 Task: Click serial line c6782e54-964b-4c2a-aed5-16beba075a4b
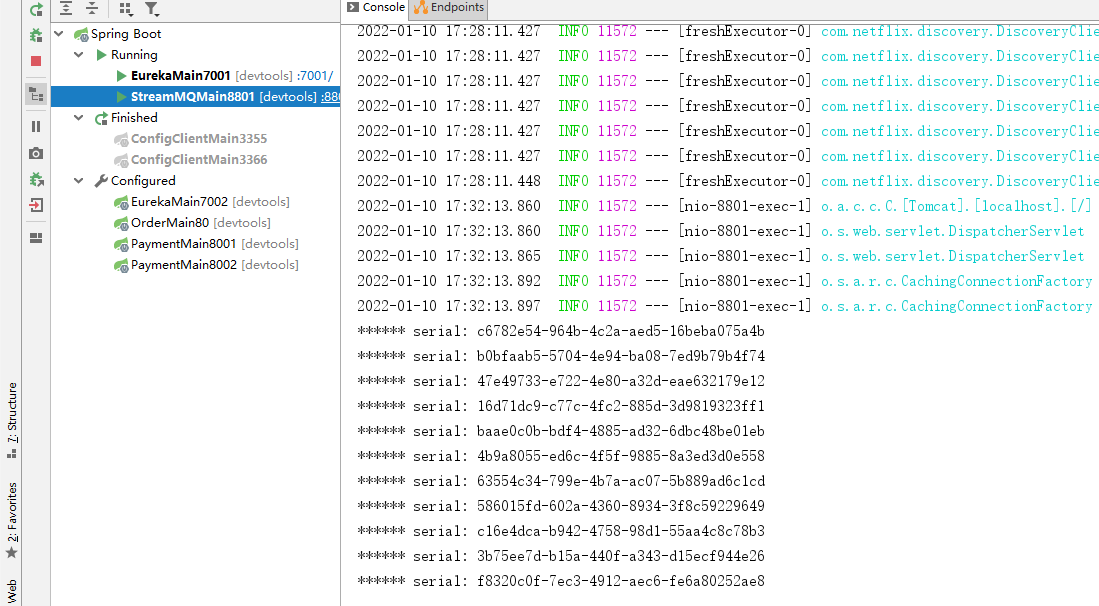point(561,331)
